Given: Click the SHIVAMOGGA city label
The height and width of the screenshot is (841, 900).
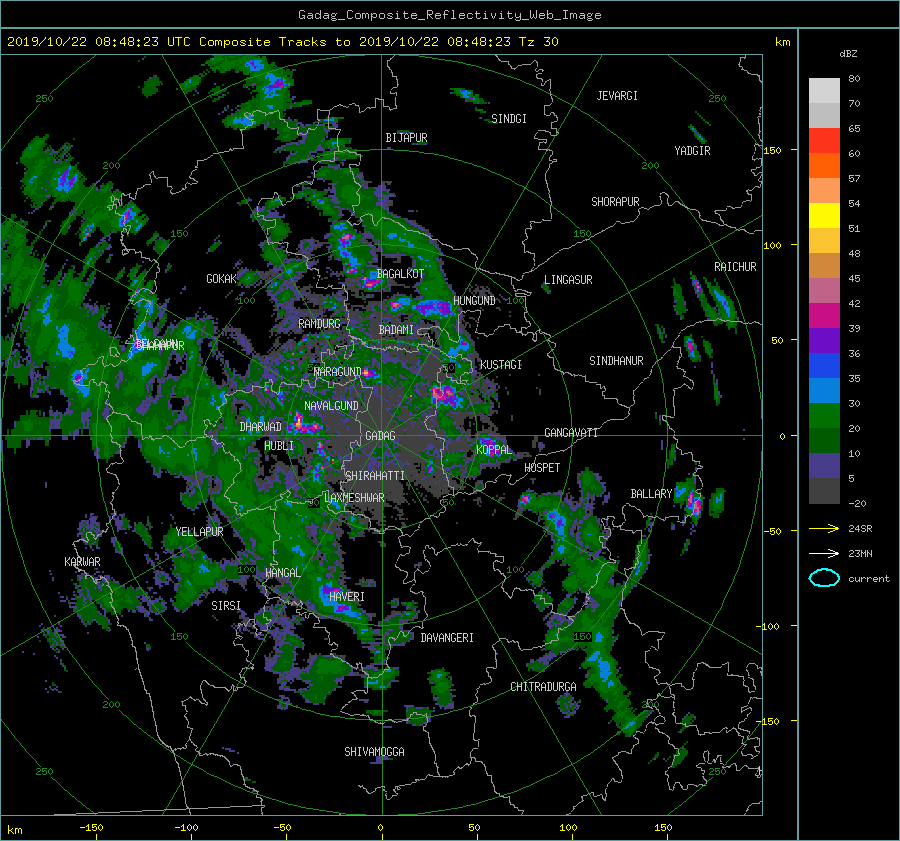Looking at the screenshot, I should tap(374, 752).
